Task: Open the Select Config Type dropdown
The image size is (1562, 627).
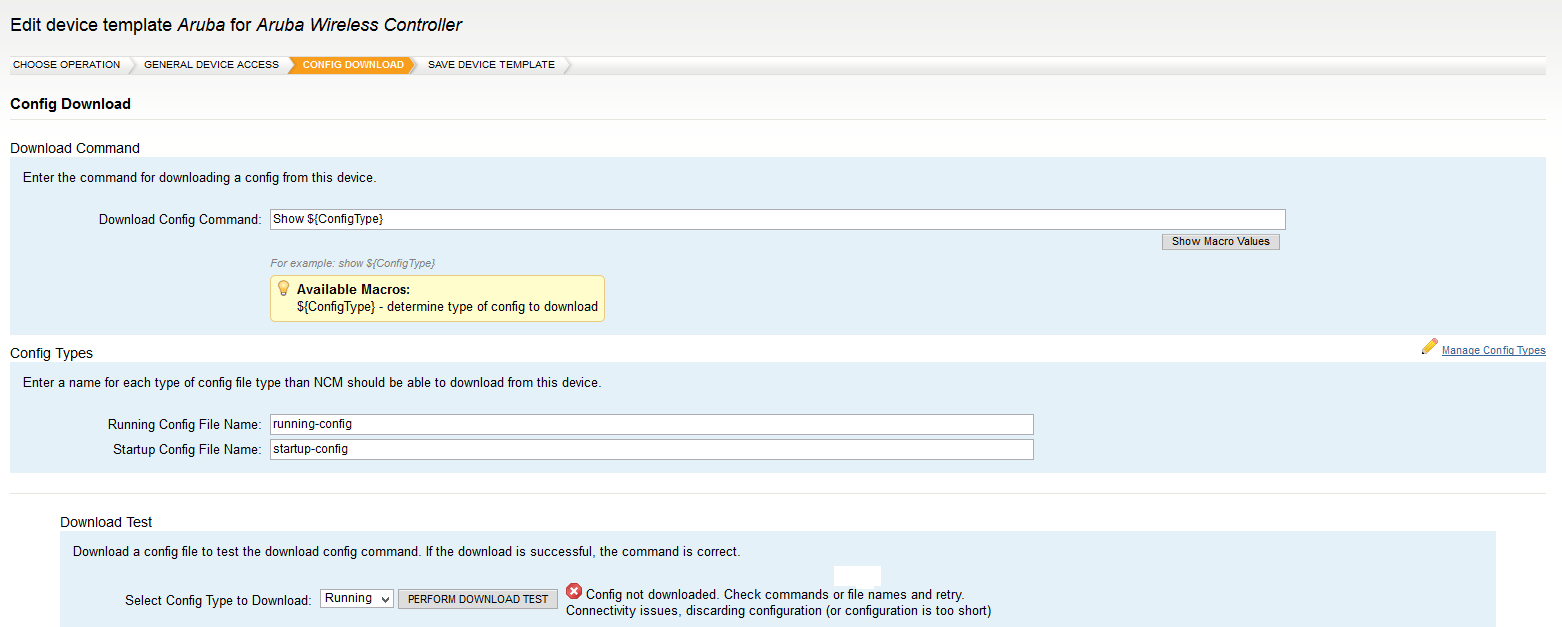Action: [x=357, y=598]
